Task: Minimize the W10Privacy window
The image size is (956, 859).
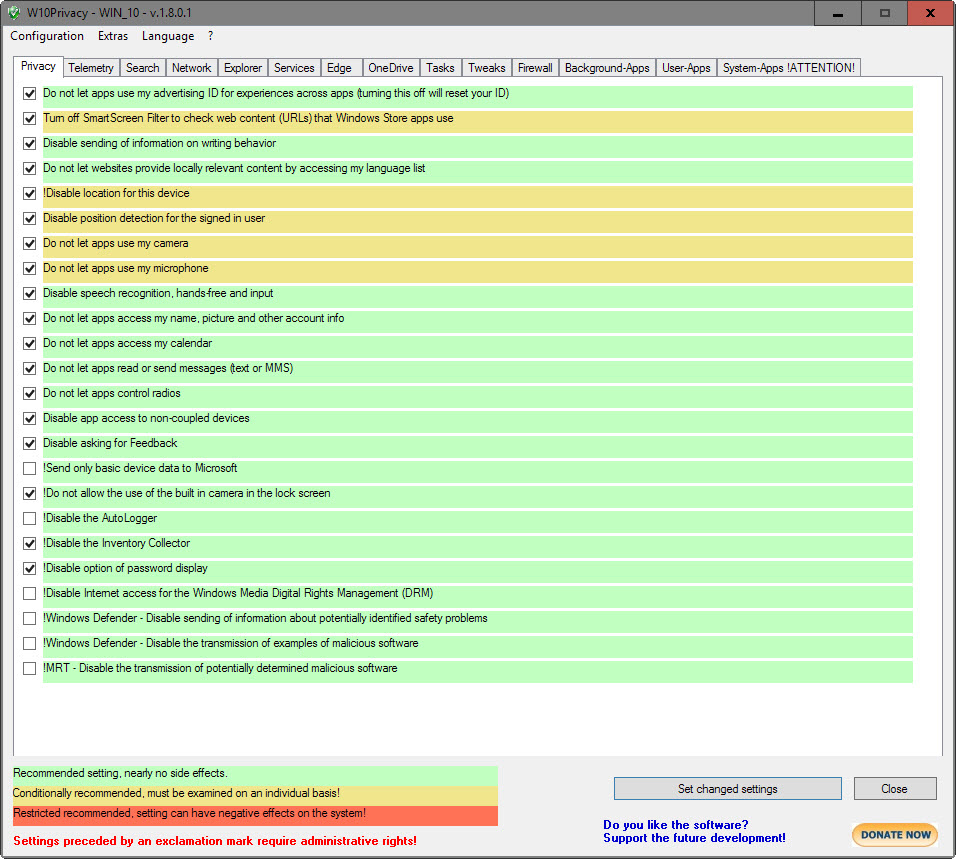Action: pyautogui.click(x=838, y=13)
